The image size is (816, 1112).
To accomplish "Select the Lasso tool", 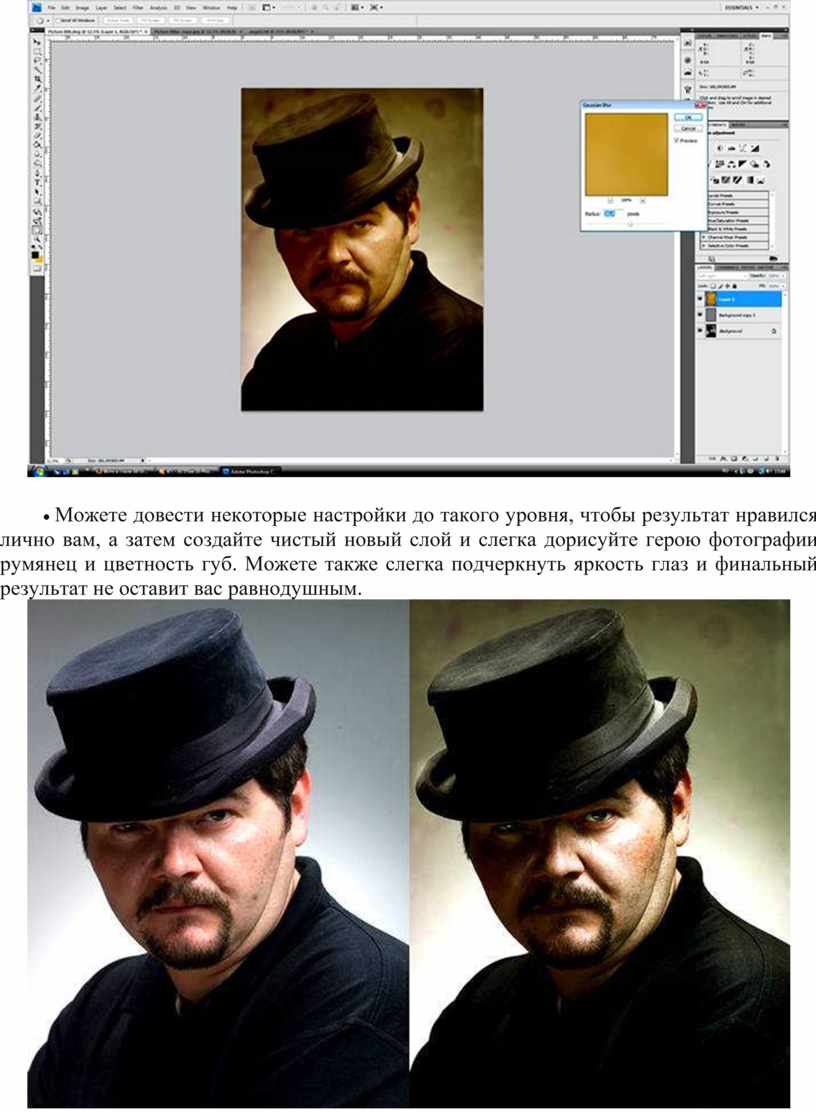I will pyautogui.click(x=38, y=61).
